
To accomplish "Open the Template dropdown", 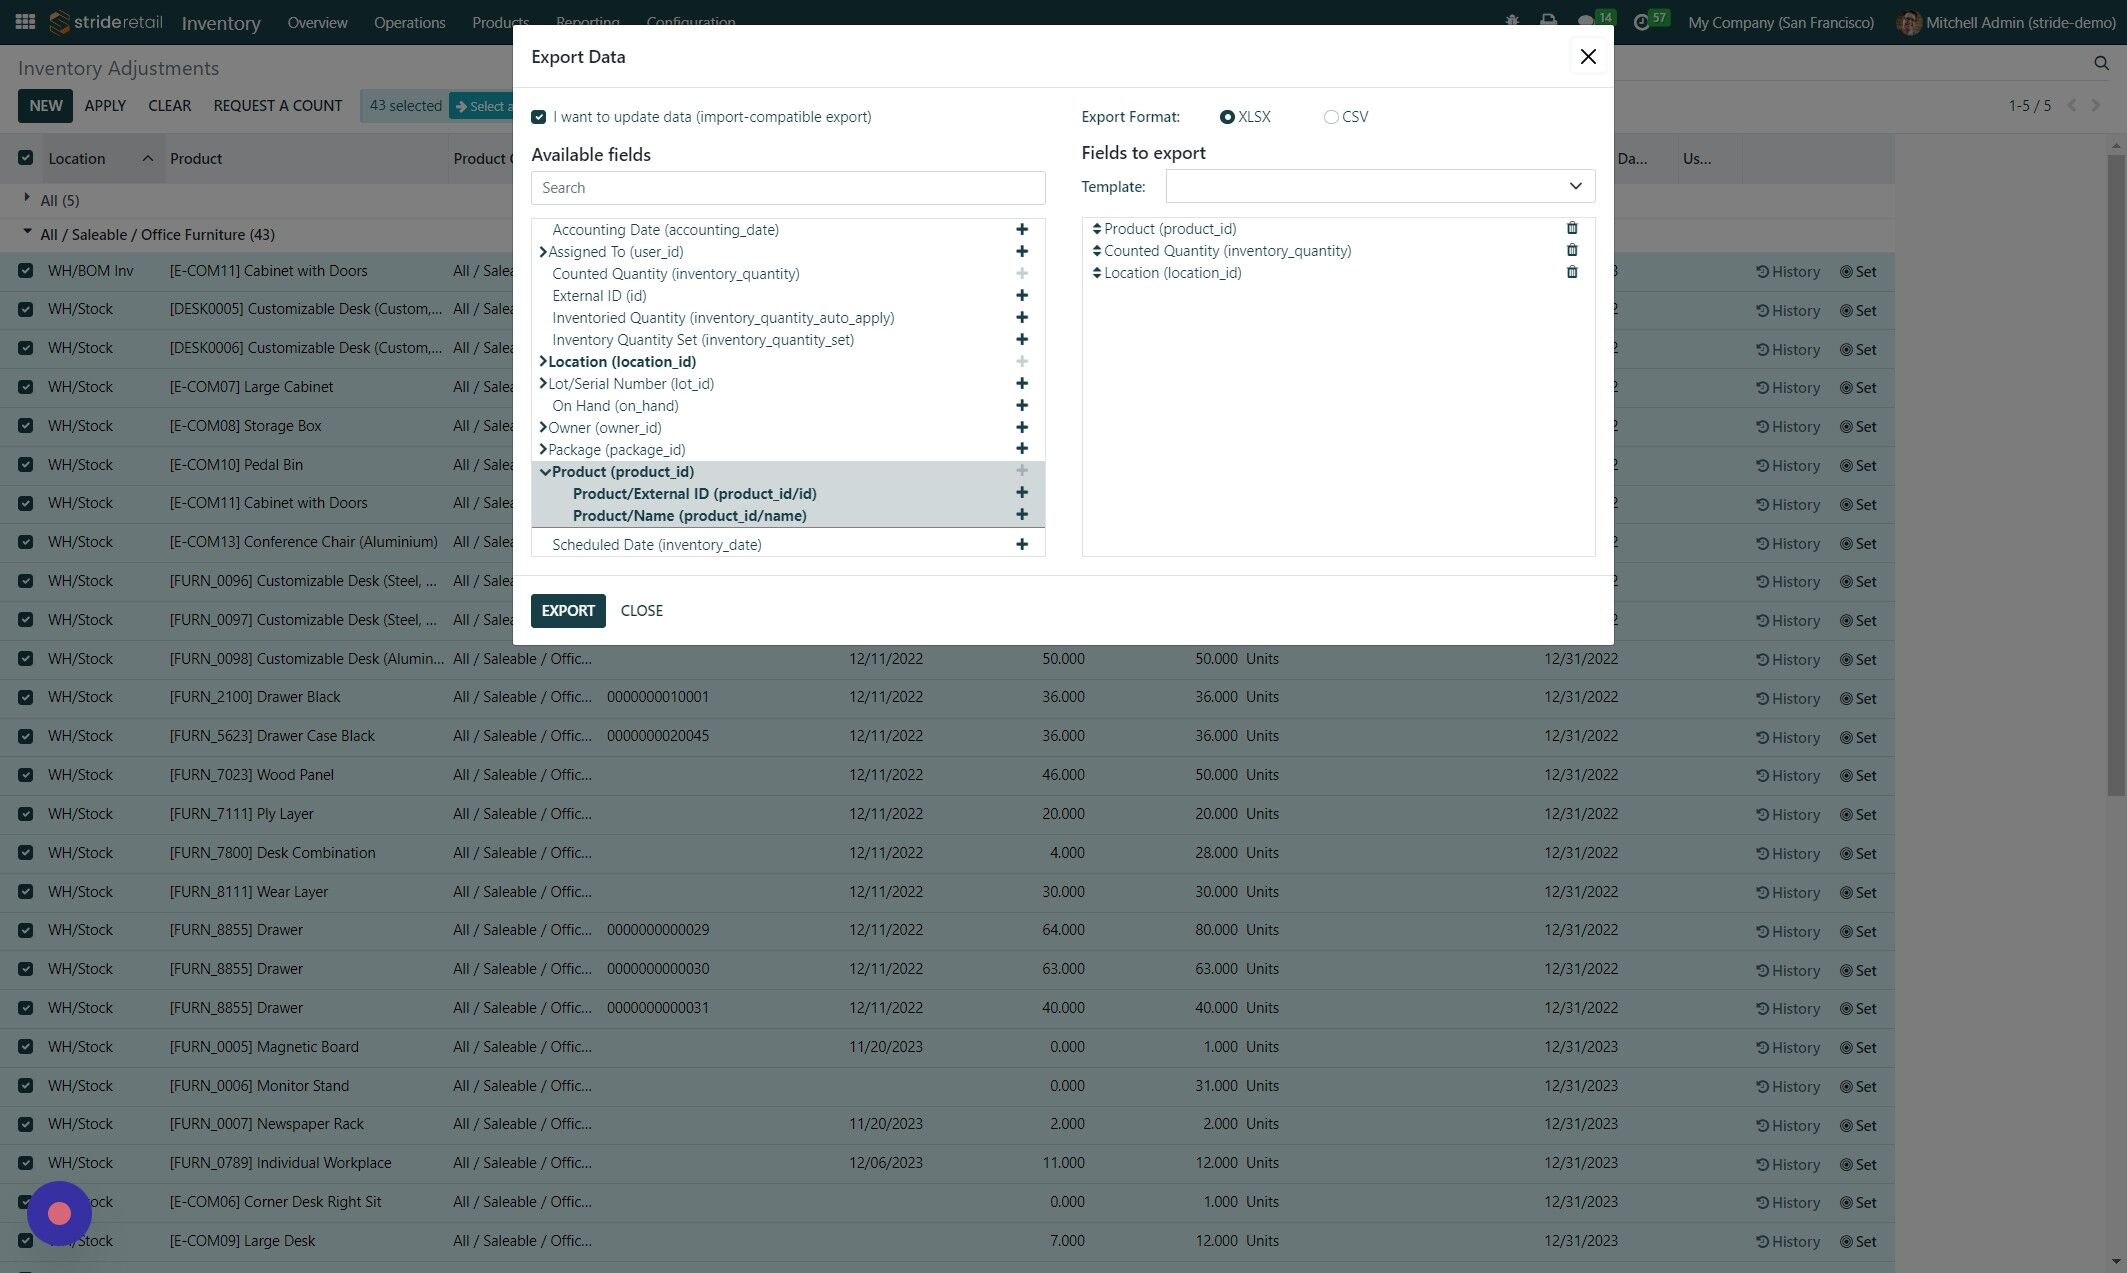I will coord(1379,187).
